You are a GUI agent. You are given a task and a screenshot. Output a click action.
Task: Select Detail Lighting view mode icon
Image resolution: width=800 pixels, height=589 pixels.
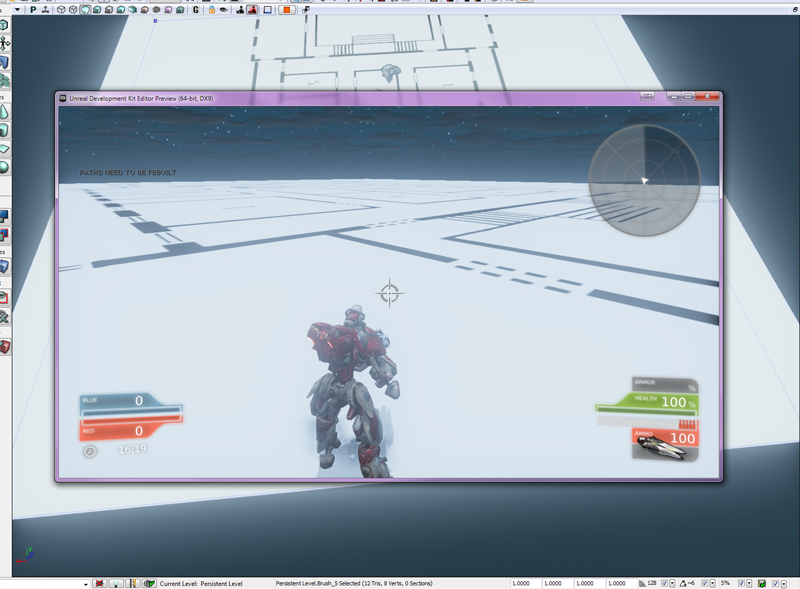(x=109, y=10)
